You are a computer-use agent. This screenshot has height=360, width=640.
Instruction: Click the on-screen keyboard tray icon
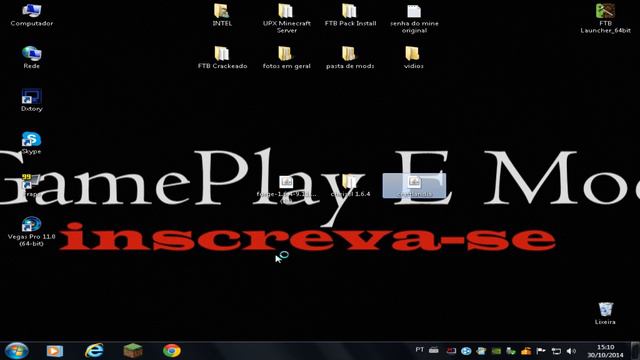click(434, 350)
